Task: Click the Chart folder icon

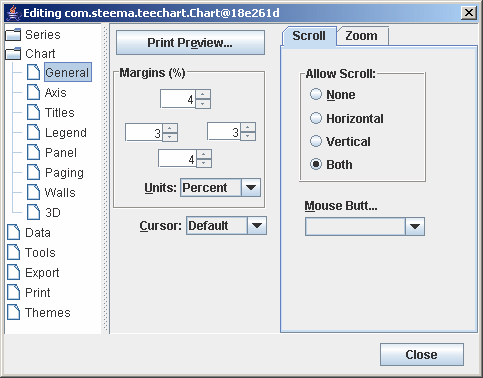Action: [x=13, y=54]
